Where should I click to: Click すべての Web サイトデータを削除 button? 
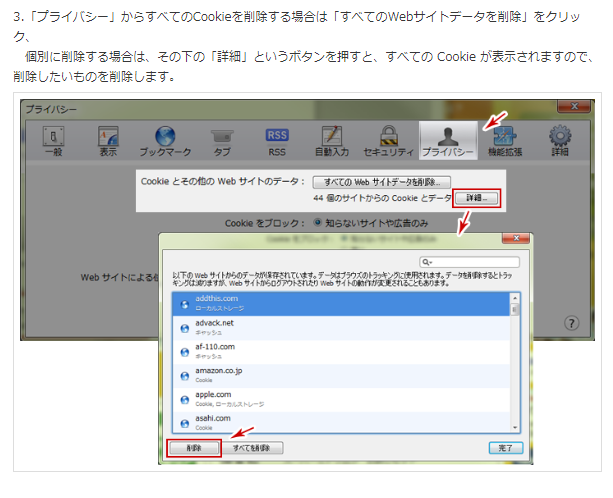[382, 182]
